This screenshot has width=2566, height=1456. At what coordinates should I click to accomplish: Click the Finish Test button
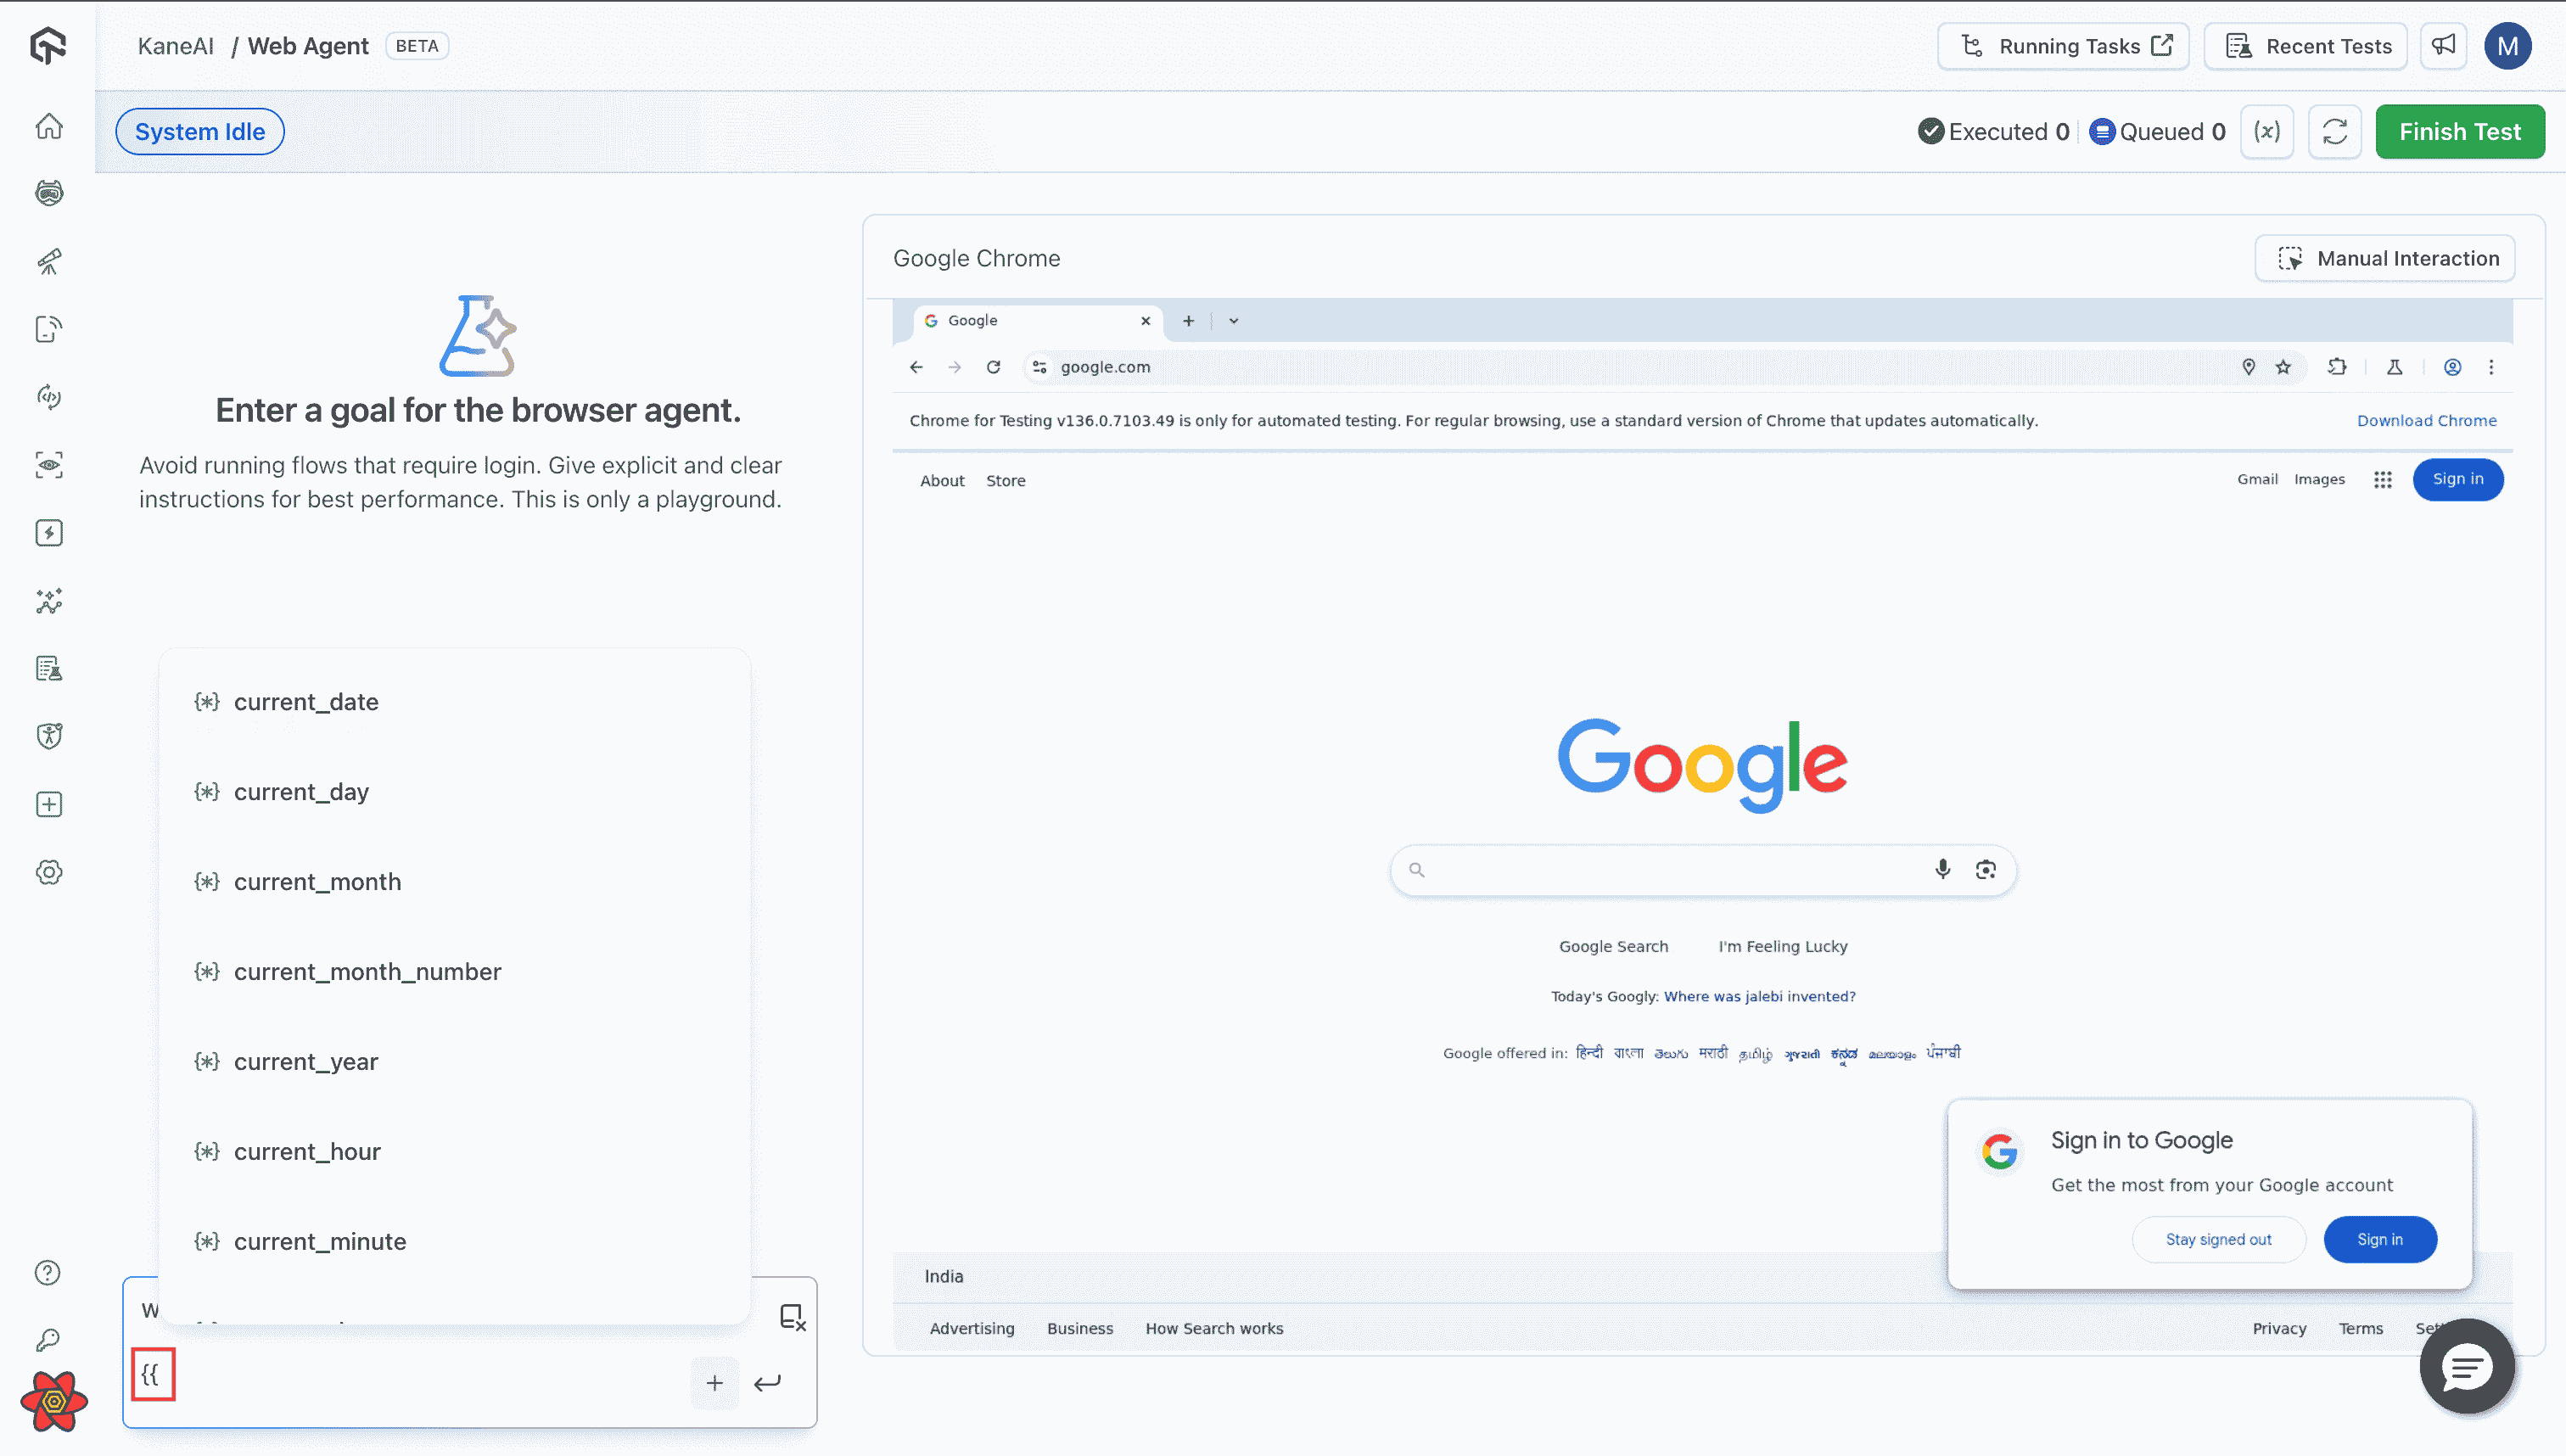[2459, 132]
